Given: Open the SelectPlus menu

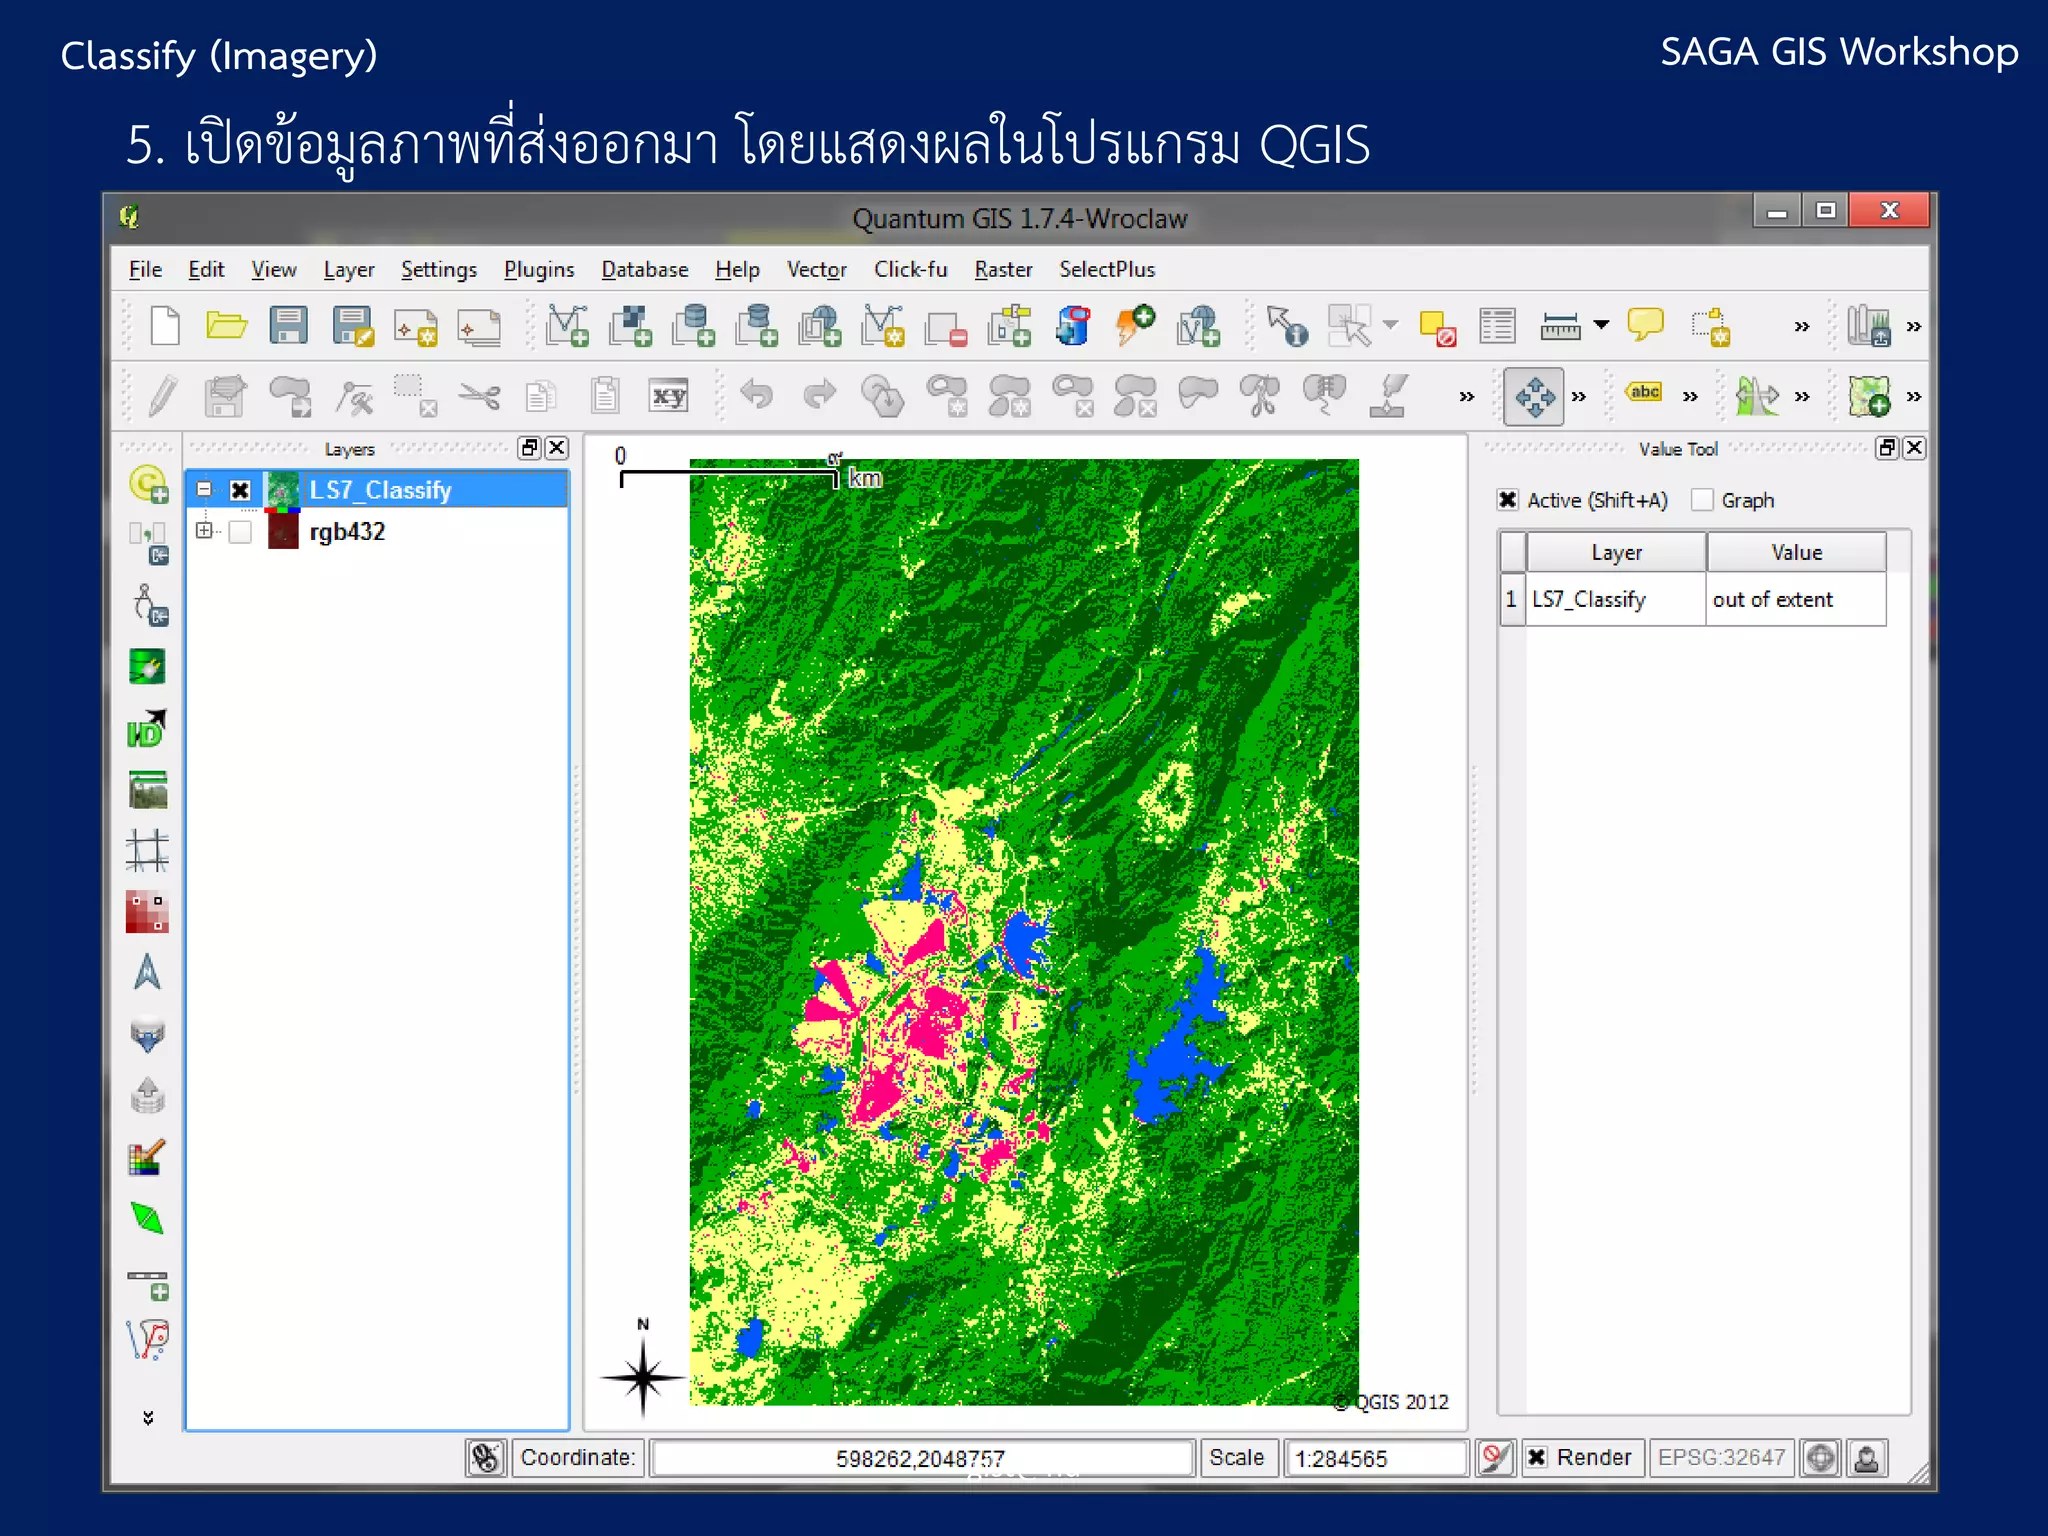Looking at the screenshot, I should [1107, 270].
